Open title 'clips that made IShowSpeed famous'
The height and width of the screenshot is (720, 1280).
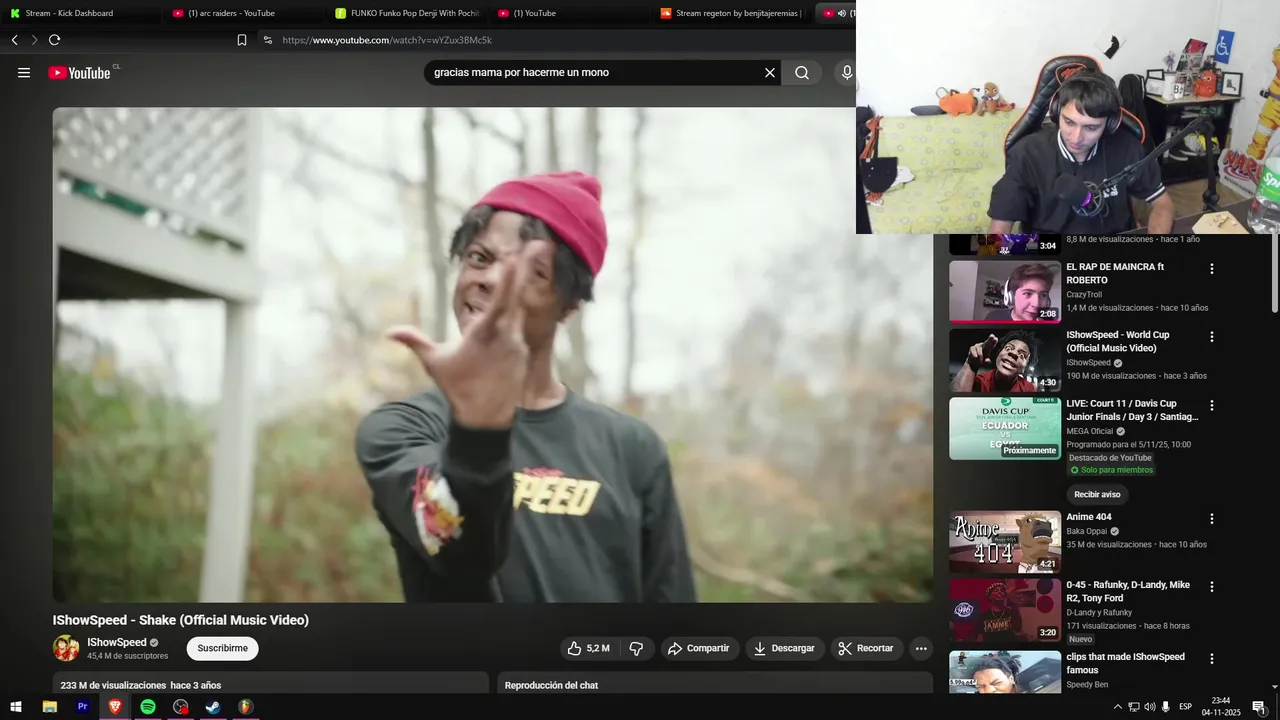click(1125, 664)
